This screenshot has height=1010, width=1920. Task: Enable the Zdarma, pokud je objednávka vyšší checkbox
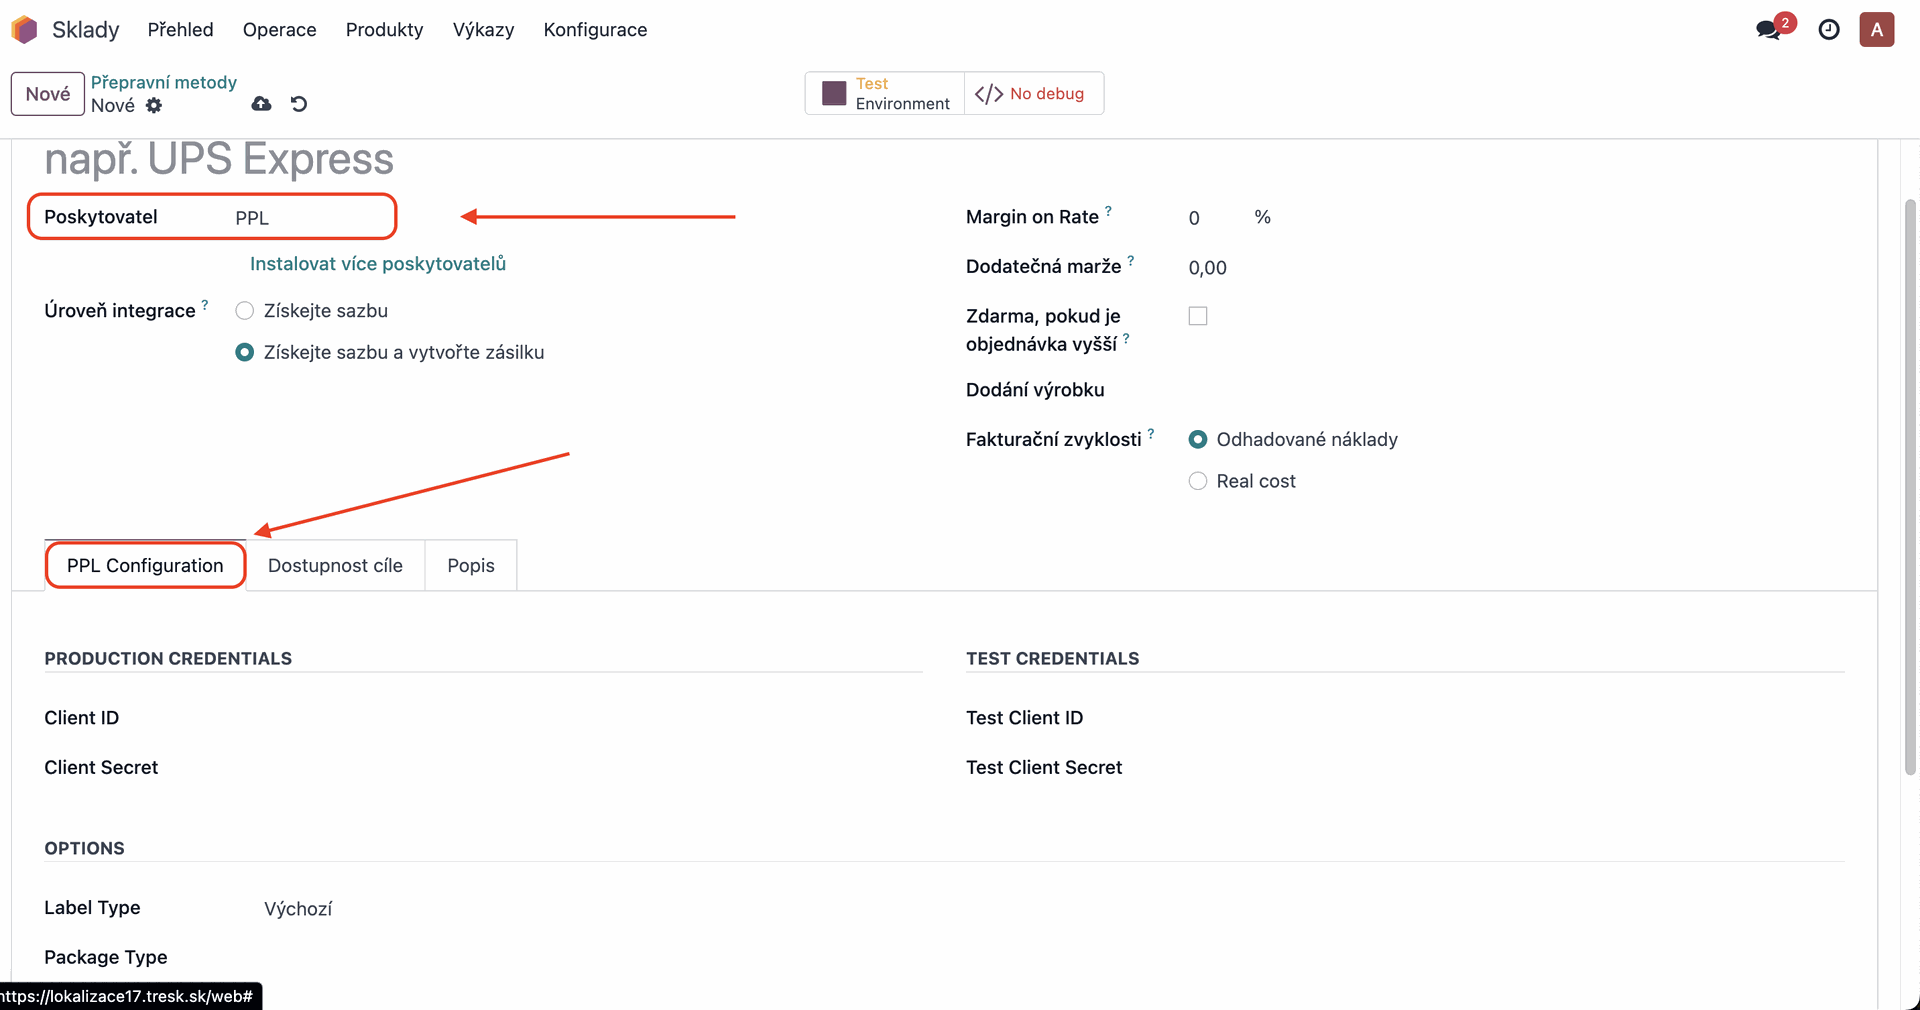pyautogui.click(x=1198, y=316)
